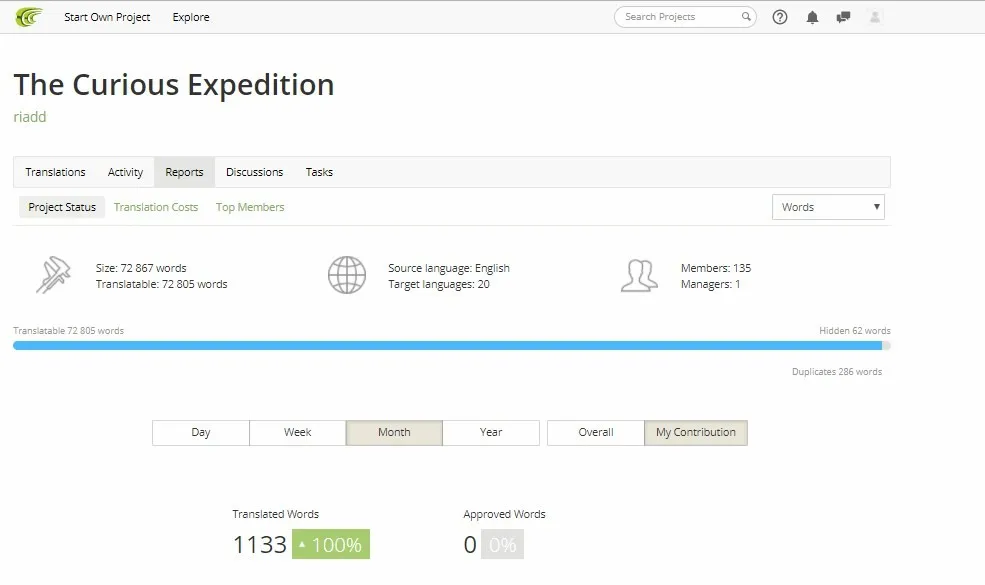Click 'Target languages: 20' text
This screenshot has width=985, height=585.
pos(438,285)
